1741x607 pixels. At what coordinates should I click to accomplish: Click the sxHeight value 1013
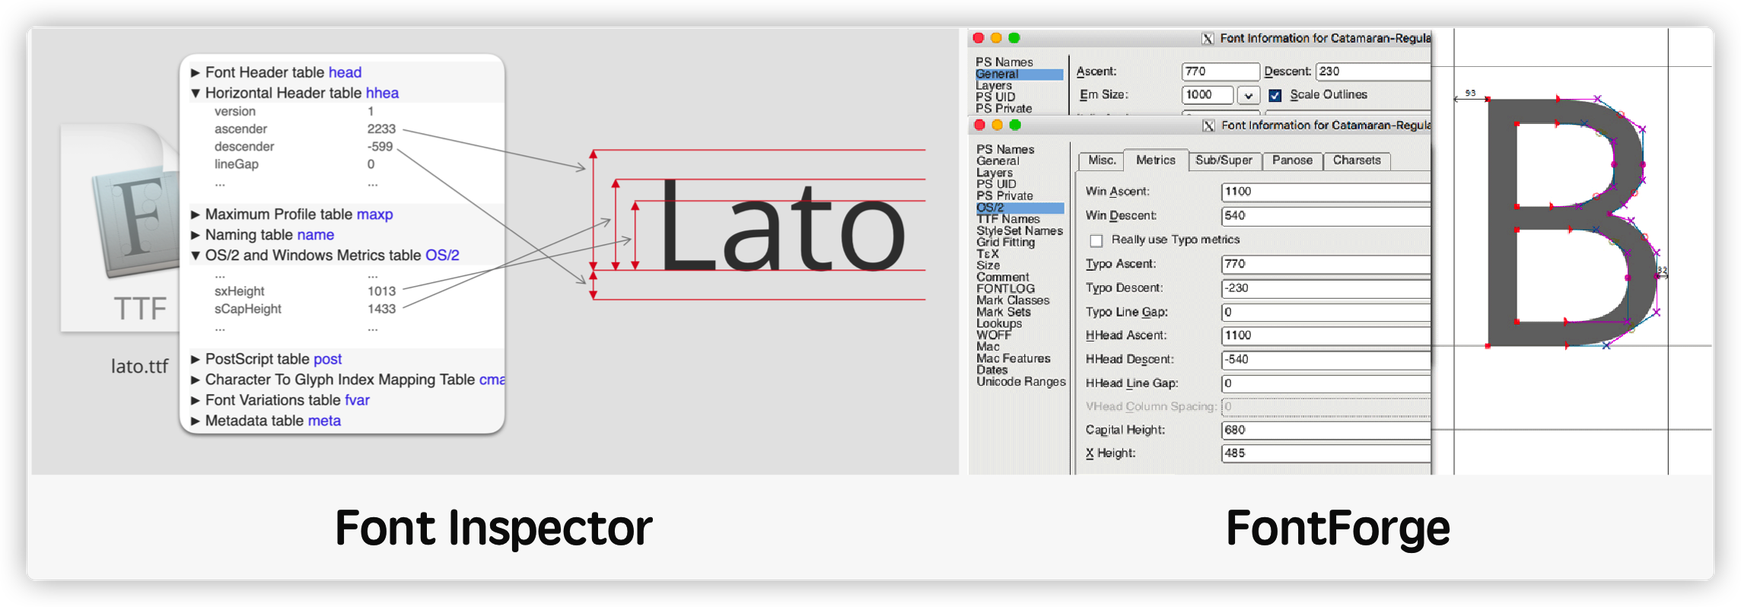coord(381,292)
